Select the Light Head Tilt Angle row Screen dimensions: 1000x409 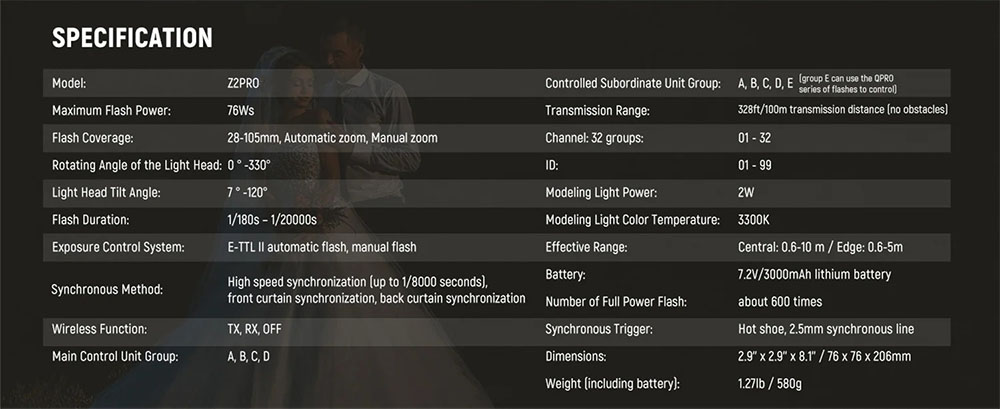tap(112, 192)
